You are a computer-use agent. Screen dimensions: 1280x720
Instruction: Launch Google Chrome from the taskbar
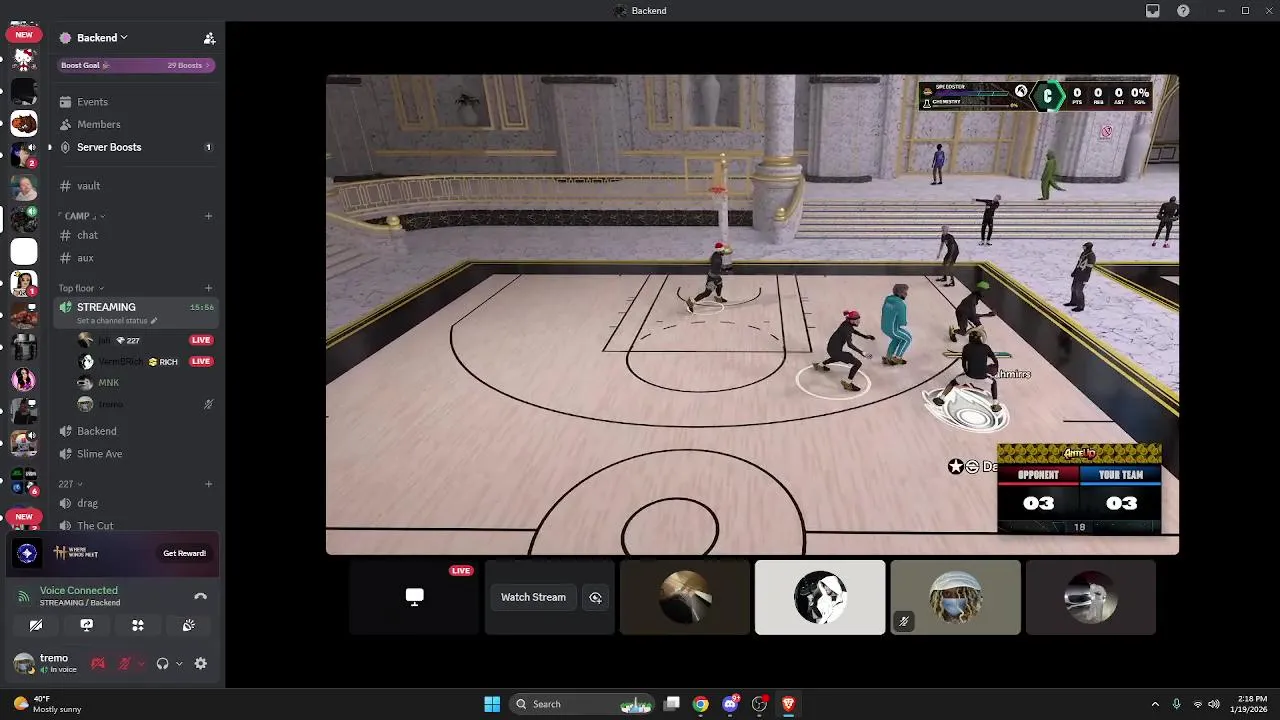701,704
